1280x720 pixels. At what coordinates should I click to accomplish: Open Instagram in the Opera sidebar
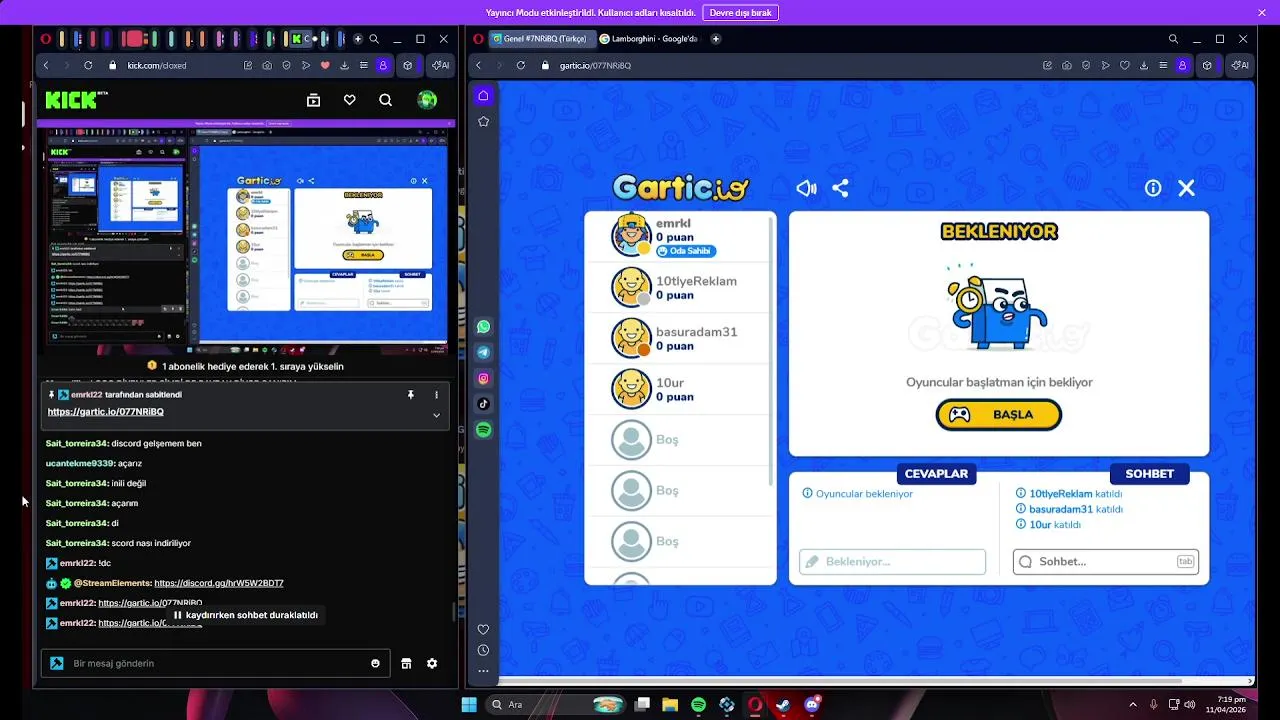(483, 378)
